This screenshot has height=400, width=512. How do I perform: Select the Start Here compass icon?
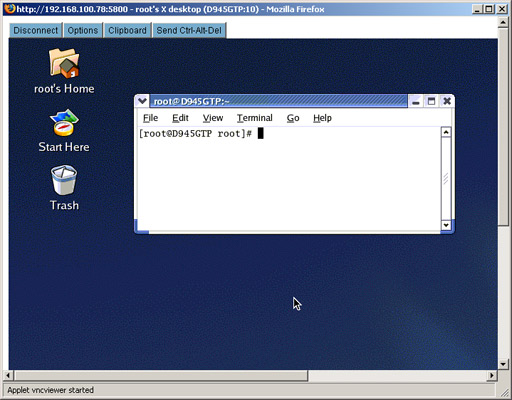click(64, 123)
